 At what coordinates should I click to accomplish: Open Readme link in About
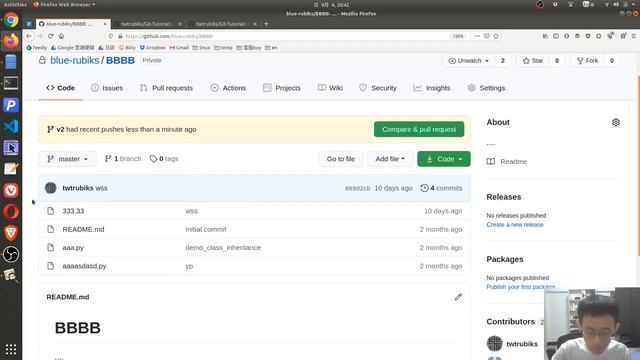click(507, 161)
